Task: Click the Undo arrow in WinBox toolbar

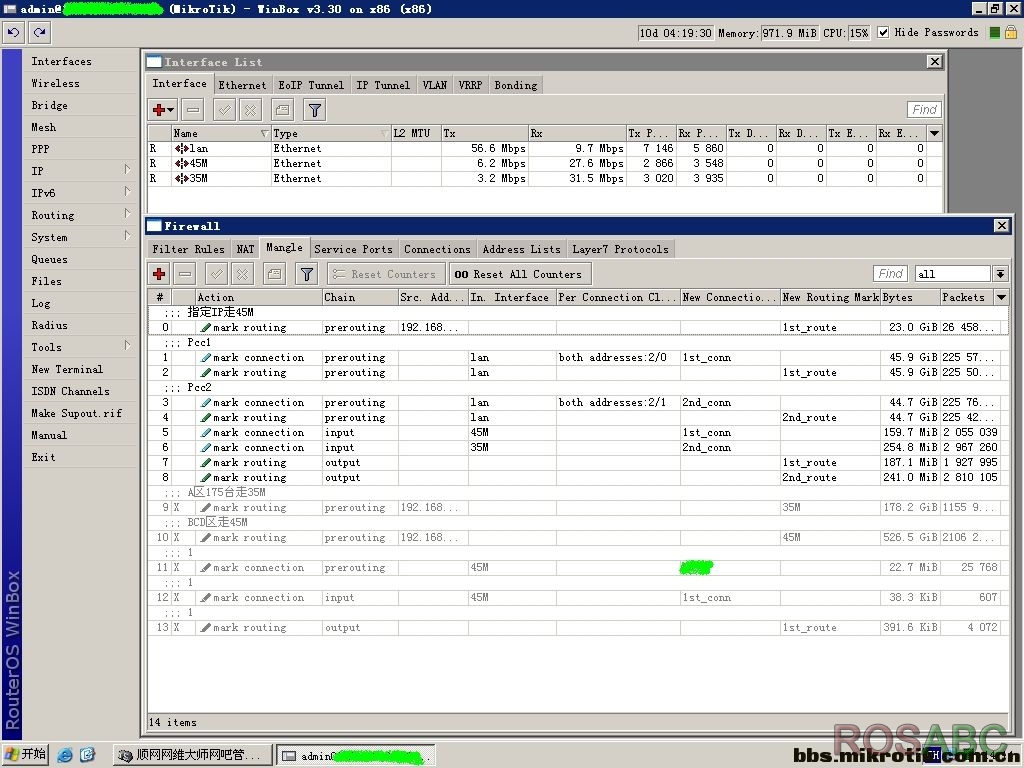Action: (x=14, y=32)
